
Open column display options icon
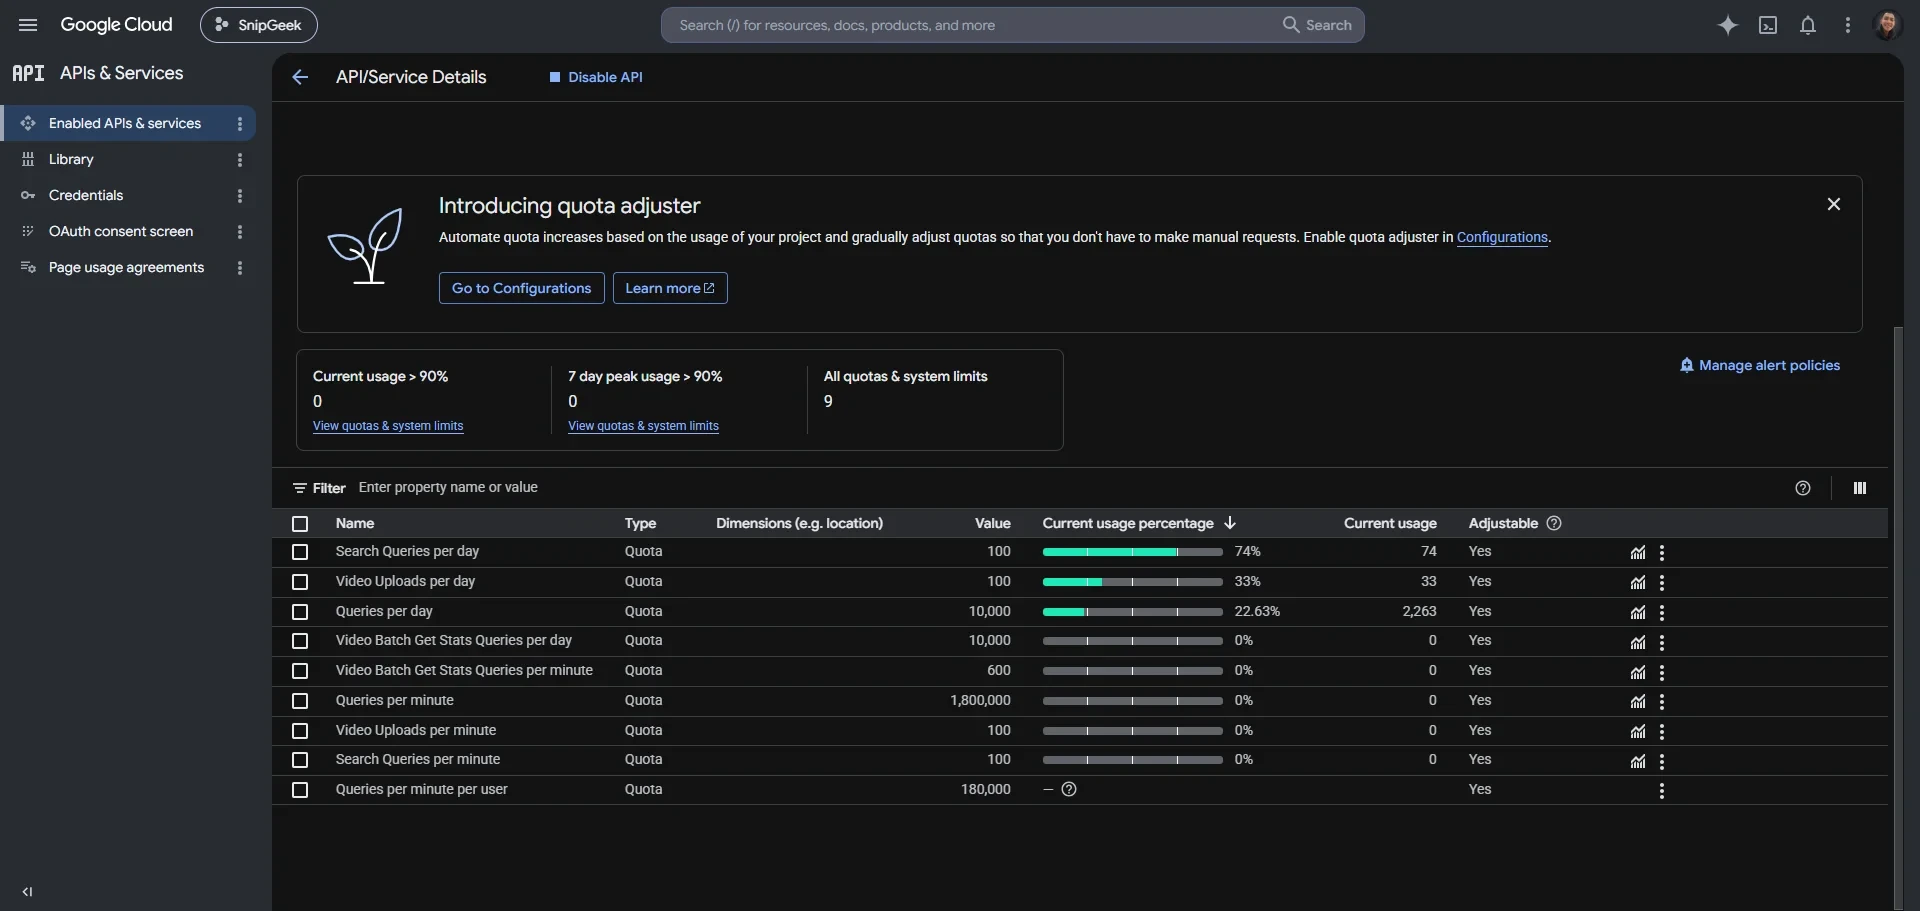[1860, 488]
